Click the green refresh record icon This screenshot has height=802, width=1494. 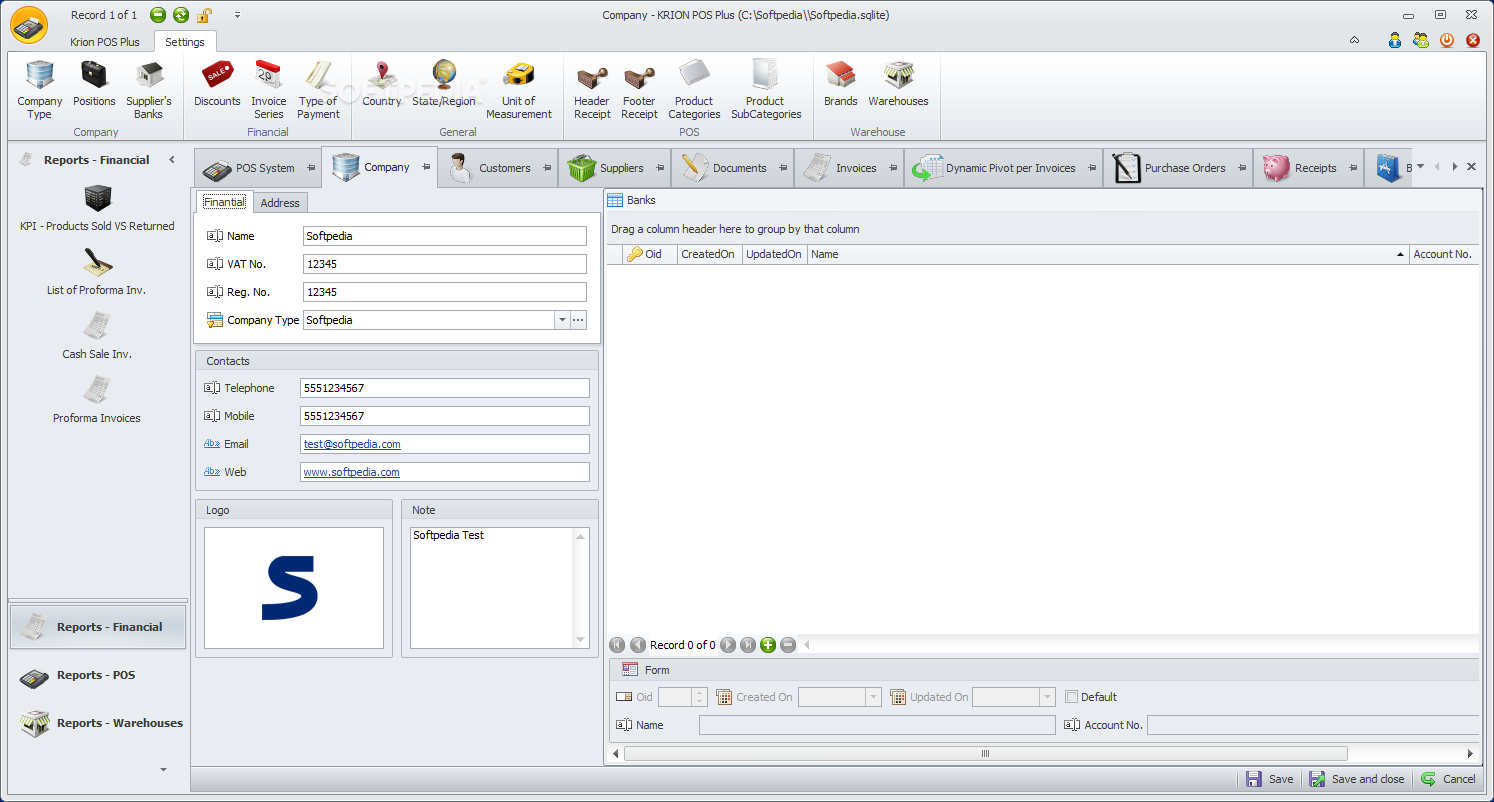181,15
